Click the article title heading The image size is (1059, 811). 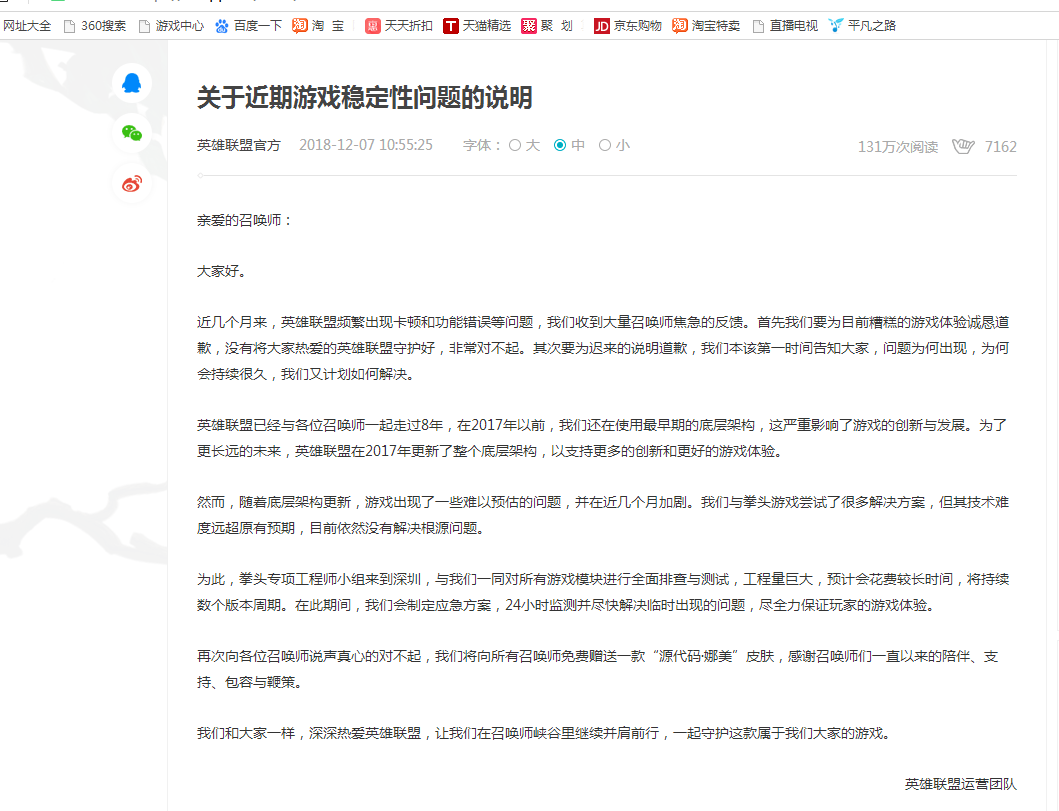pos(365,98)
